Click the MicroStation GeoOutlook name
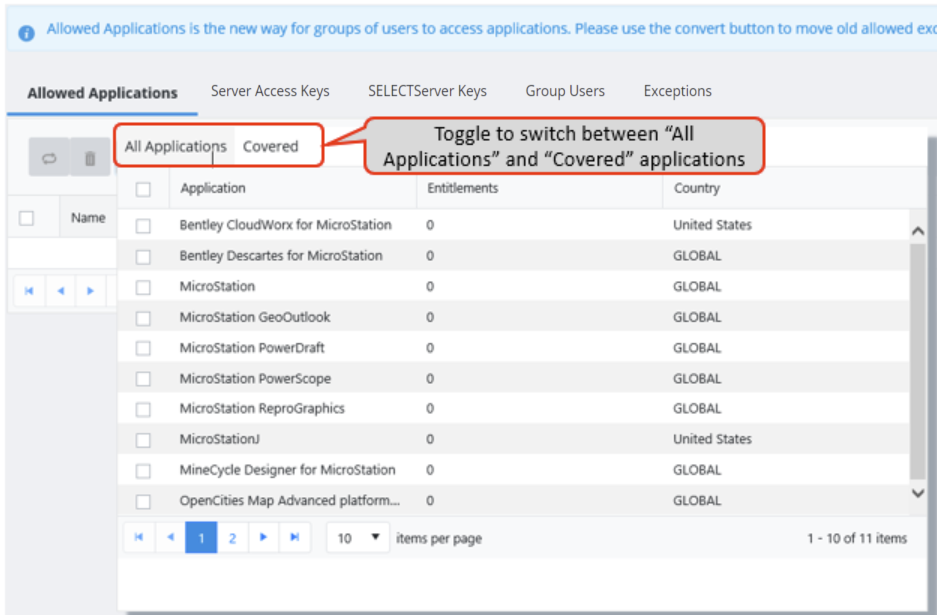Viewport: 937px width, 615px height. coord(255,317)
